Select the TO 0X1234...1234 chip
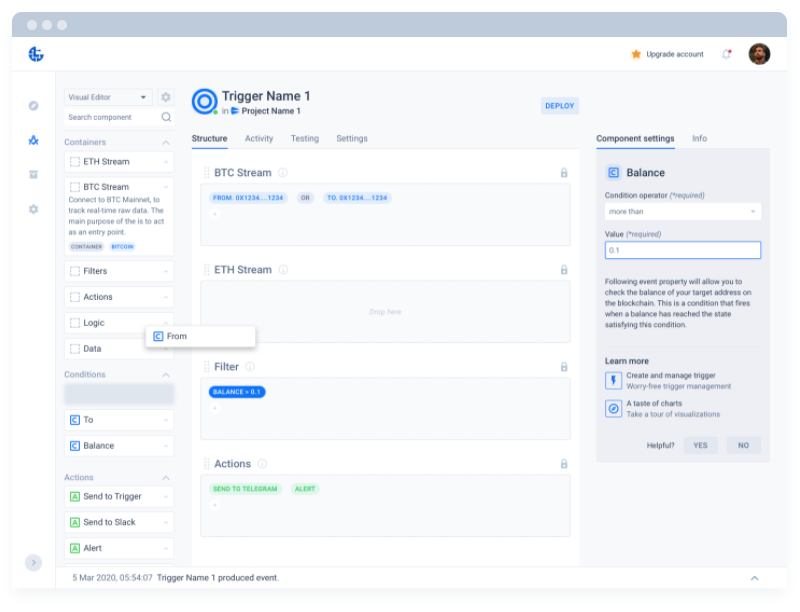 coord(357,198)
